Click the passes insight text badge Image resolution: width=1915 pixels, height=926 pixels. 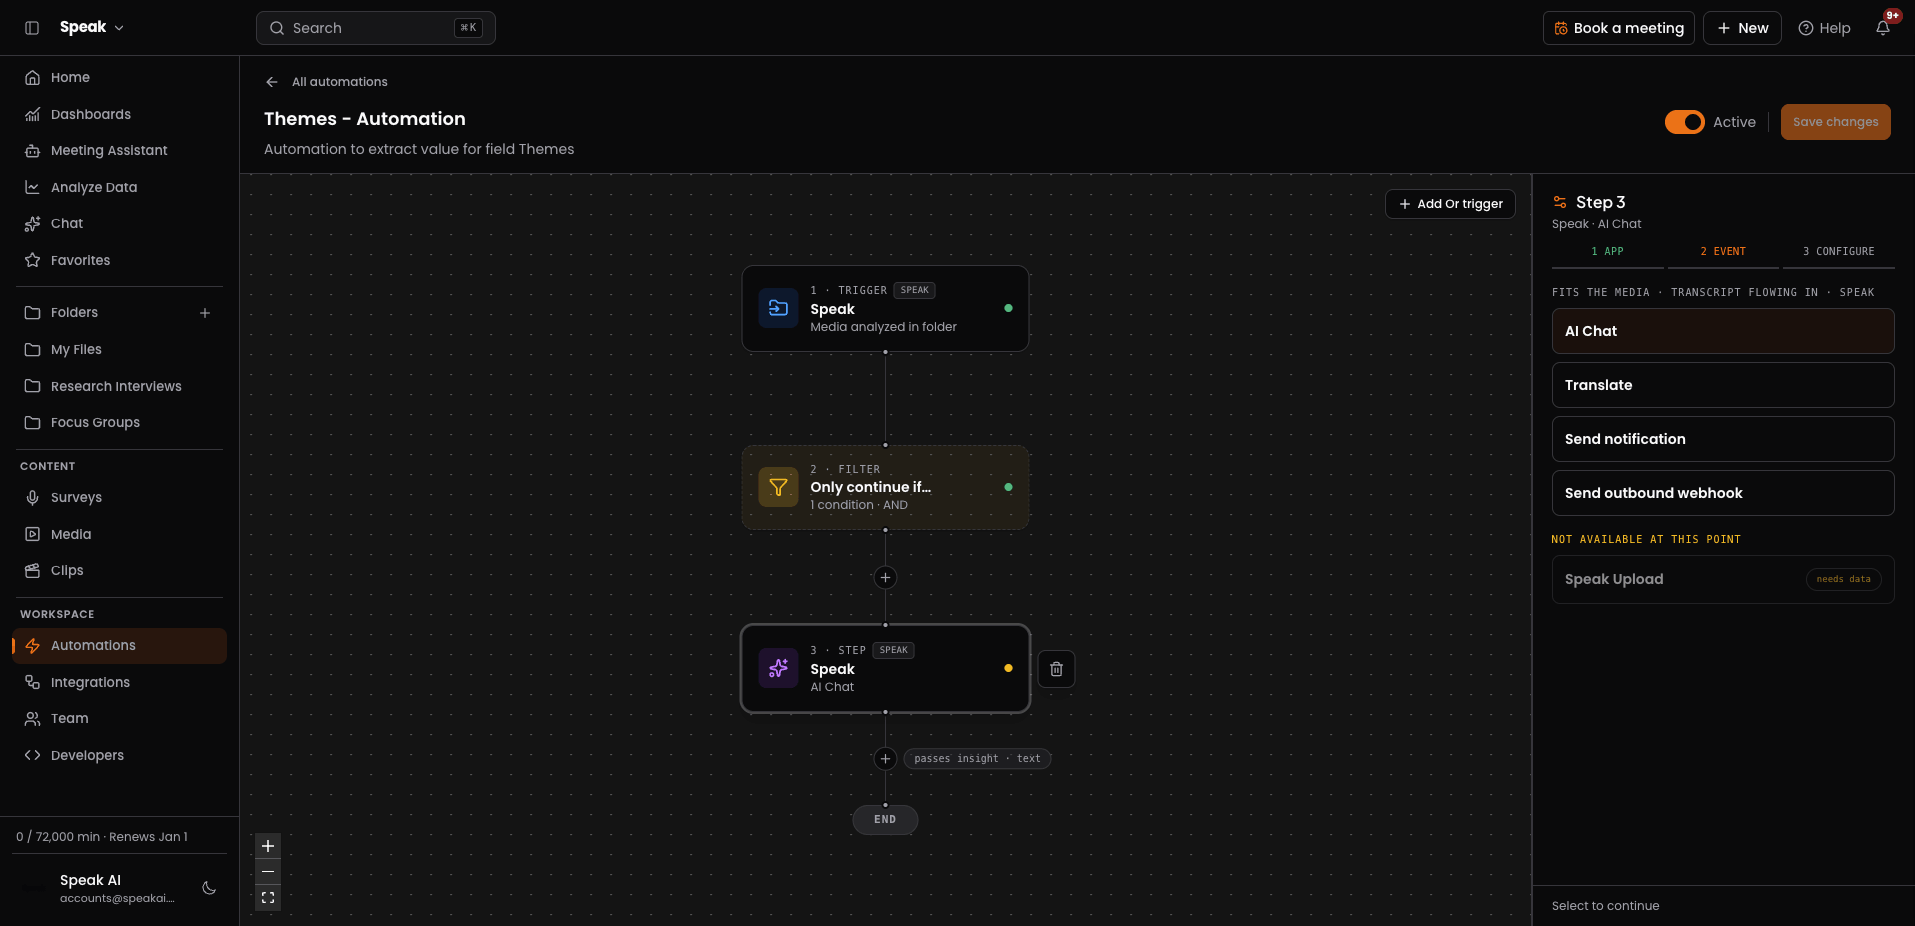[x=977, y=759]
